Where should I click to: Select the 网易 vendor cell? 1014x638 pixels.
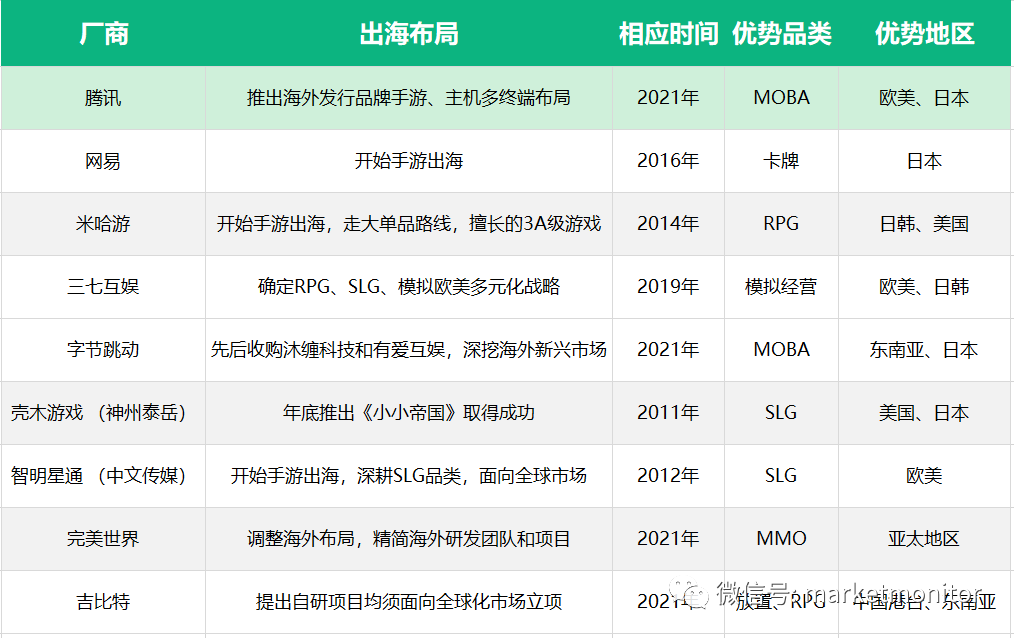(x=103, y=161)
